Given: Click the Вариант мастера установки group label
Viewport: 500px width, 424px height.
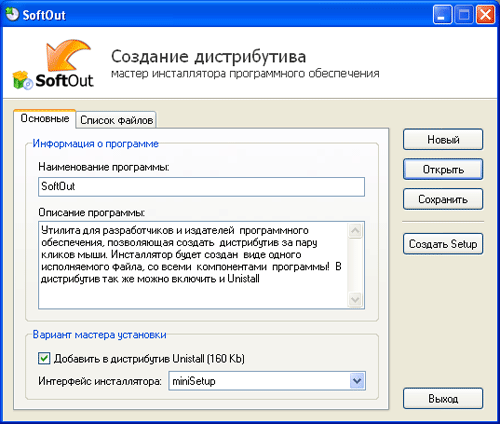Looking at the screenshot, I should [99, 335].
